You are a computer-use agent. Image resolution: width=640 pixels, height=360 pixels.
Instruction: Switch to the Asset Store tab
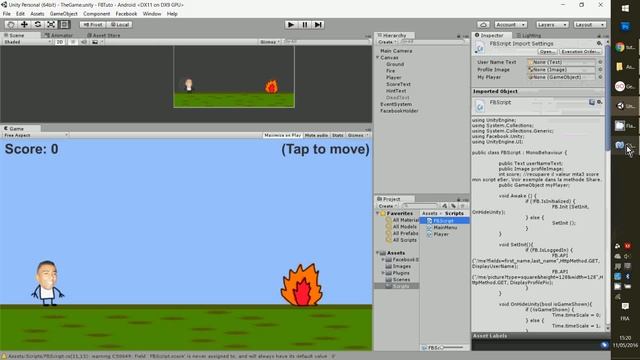(x=104, y=36)
